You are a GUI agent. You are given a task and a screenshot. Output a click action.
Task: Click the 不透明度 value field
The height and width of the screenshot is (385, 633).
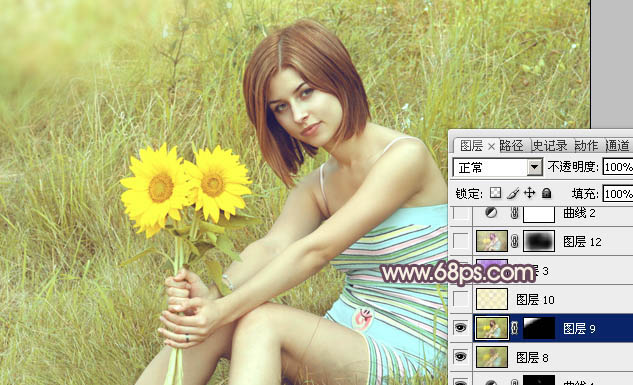coord(618,167)
